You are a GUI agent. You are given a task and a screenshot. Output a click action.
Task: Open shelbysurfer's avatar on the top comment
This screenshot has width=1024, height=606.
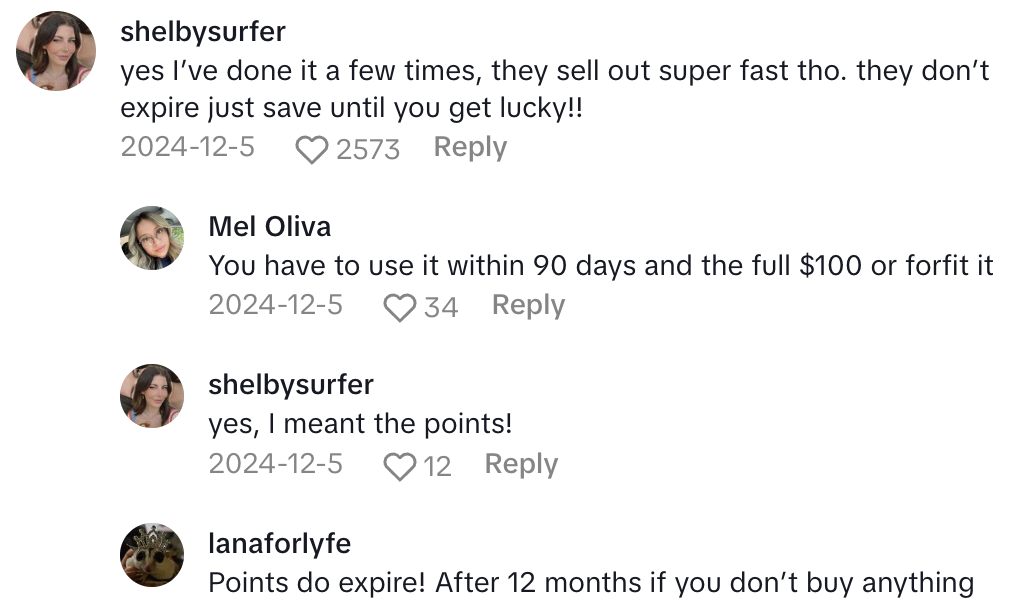click(x=56, y=51)
